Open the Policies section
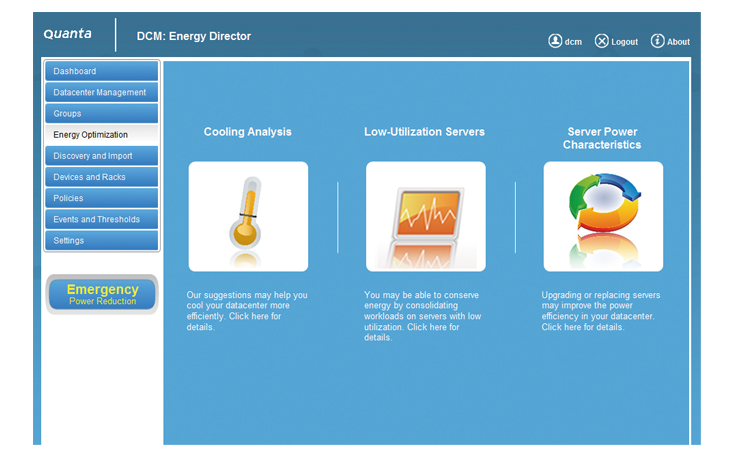Screen dimensions: 740x460 (x=101, y=198)
